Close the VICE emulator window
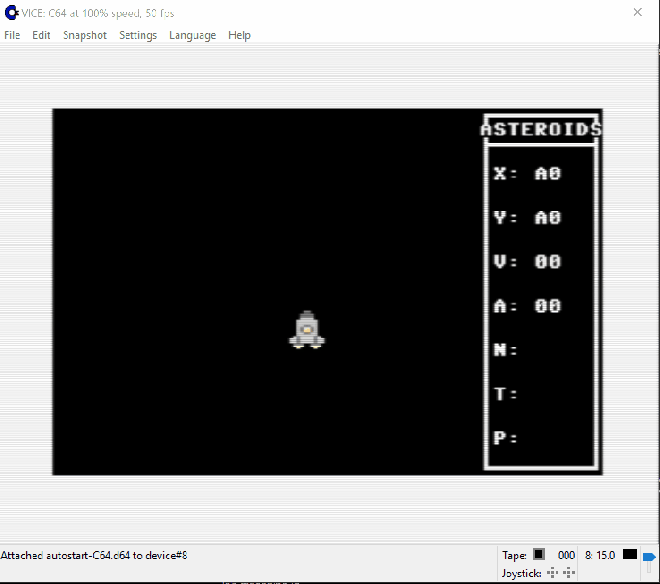This screenshot has height=584, width=660. pyautogui.click(x=637, y=12)
